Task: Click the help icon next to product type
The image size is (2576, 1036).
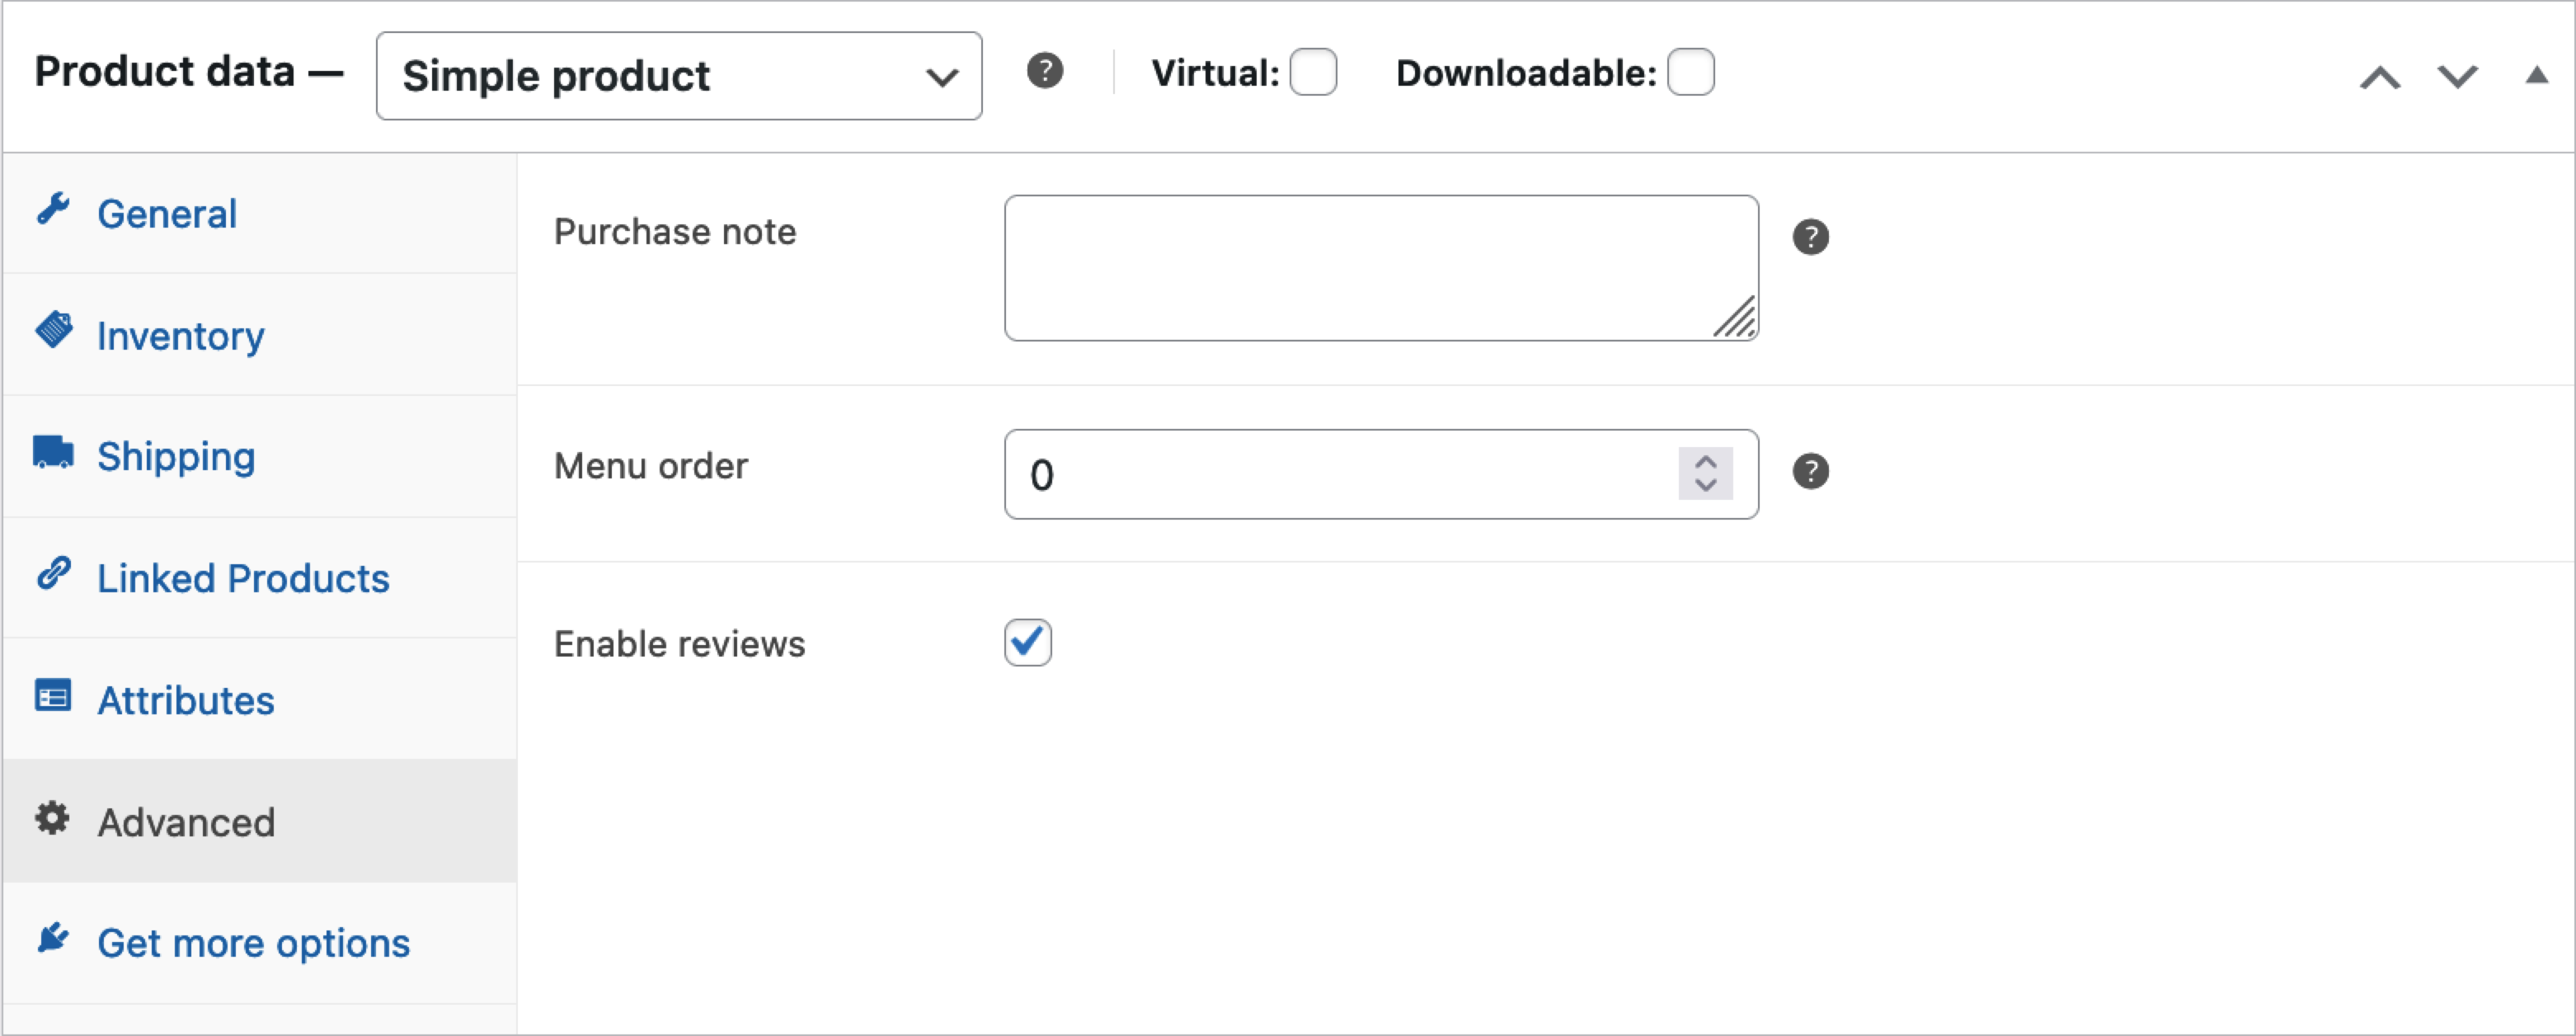Action: [x=1045, y=71]
